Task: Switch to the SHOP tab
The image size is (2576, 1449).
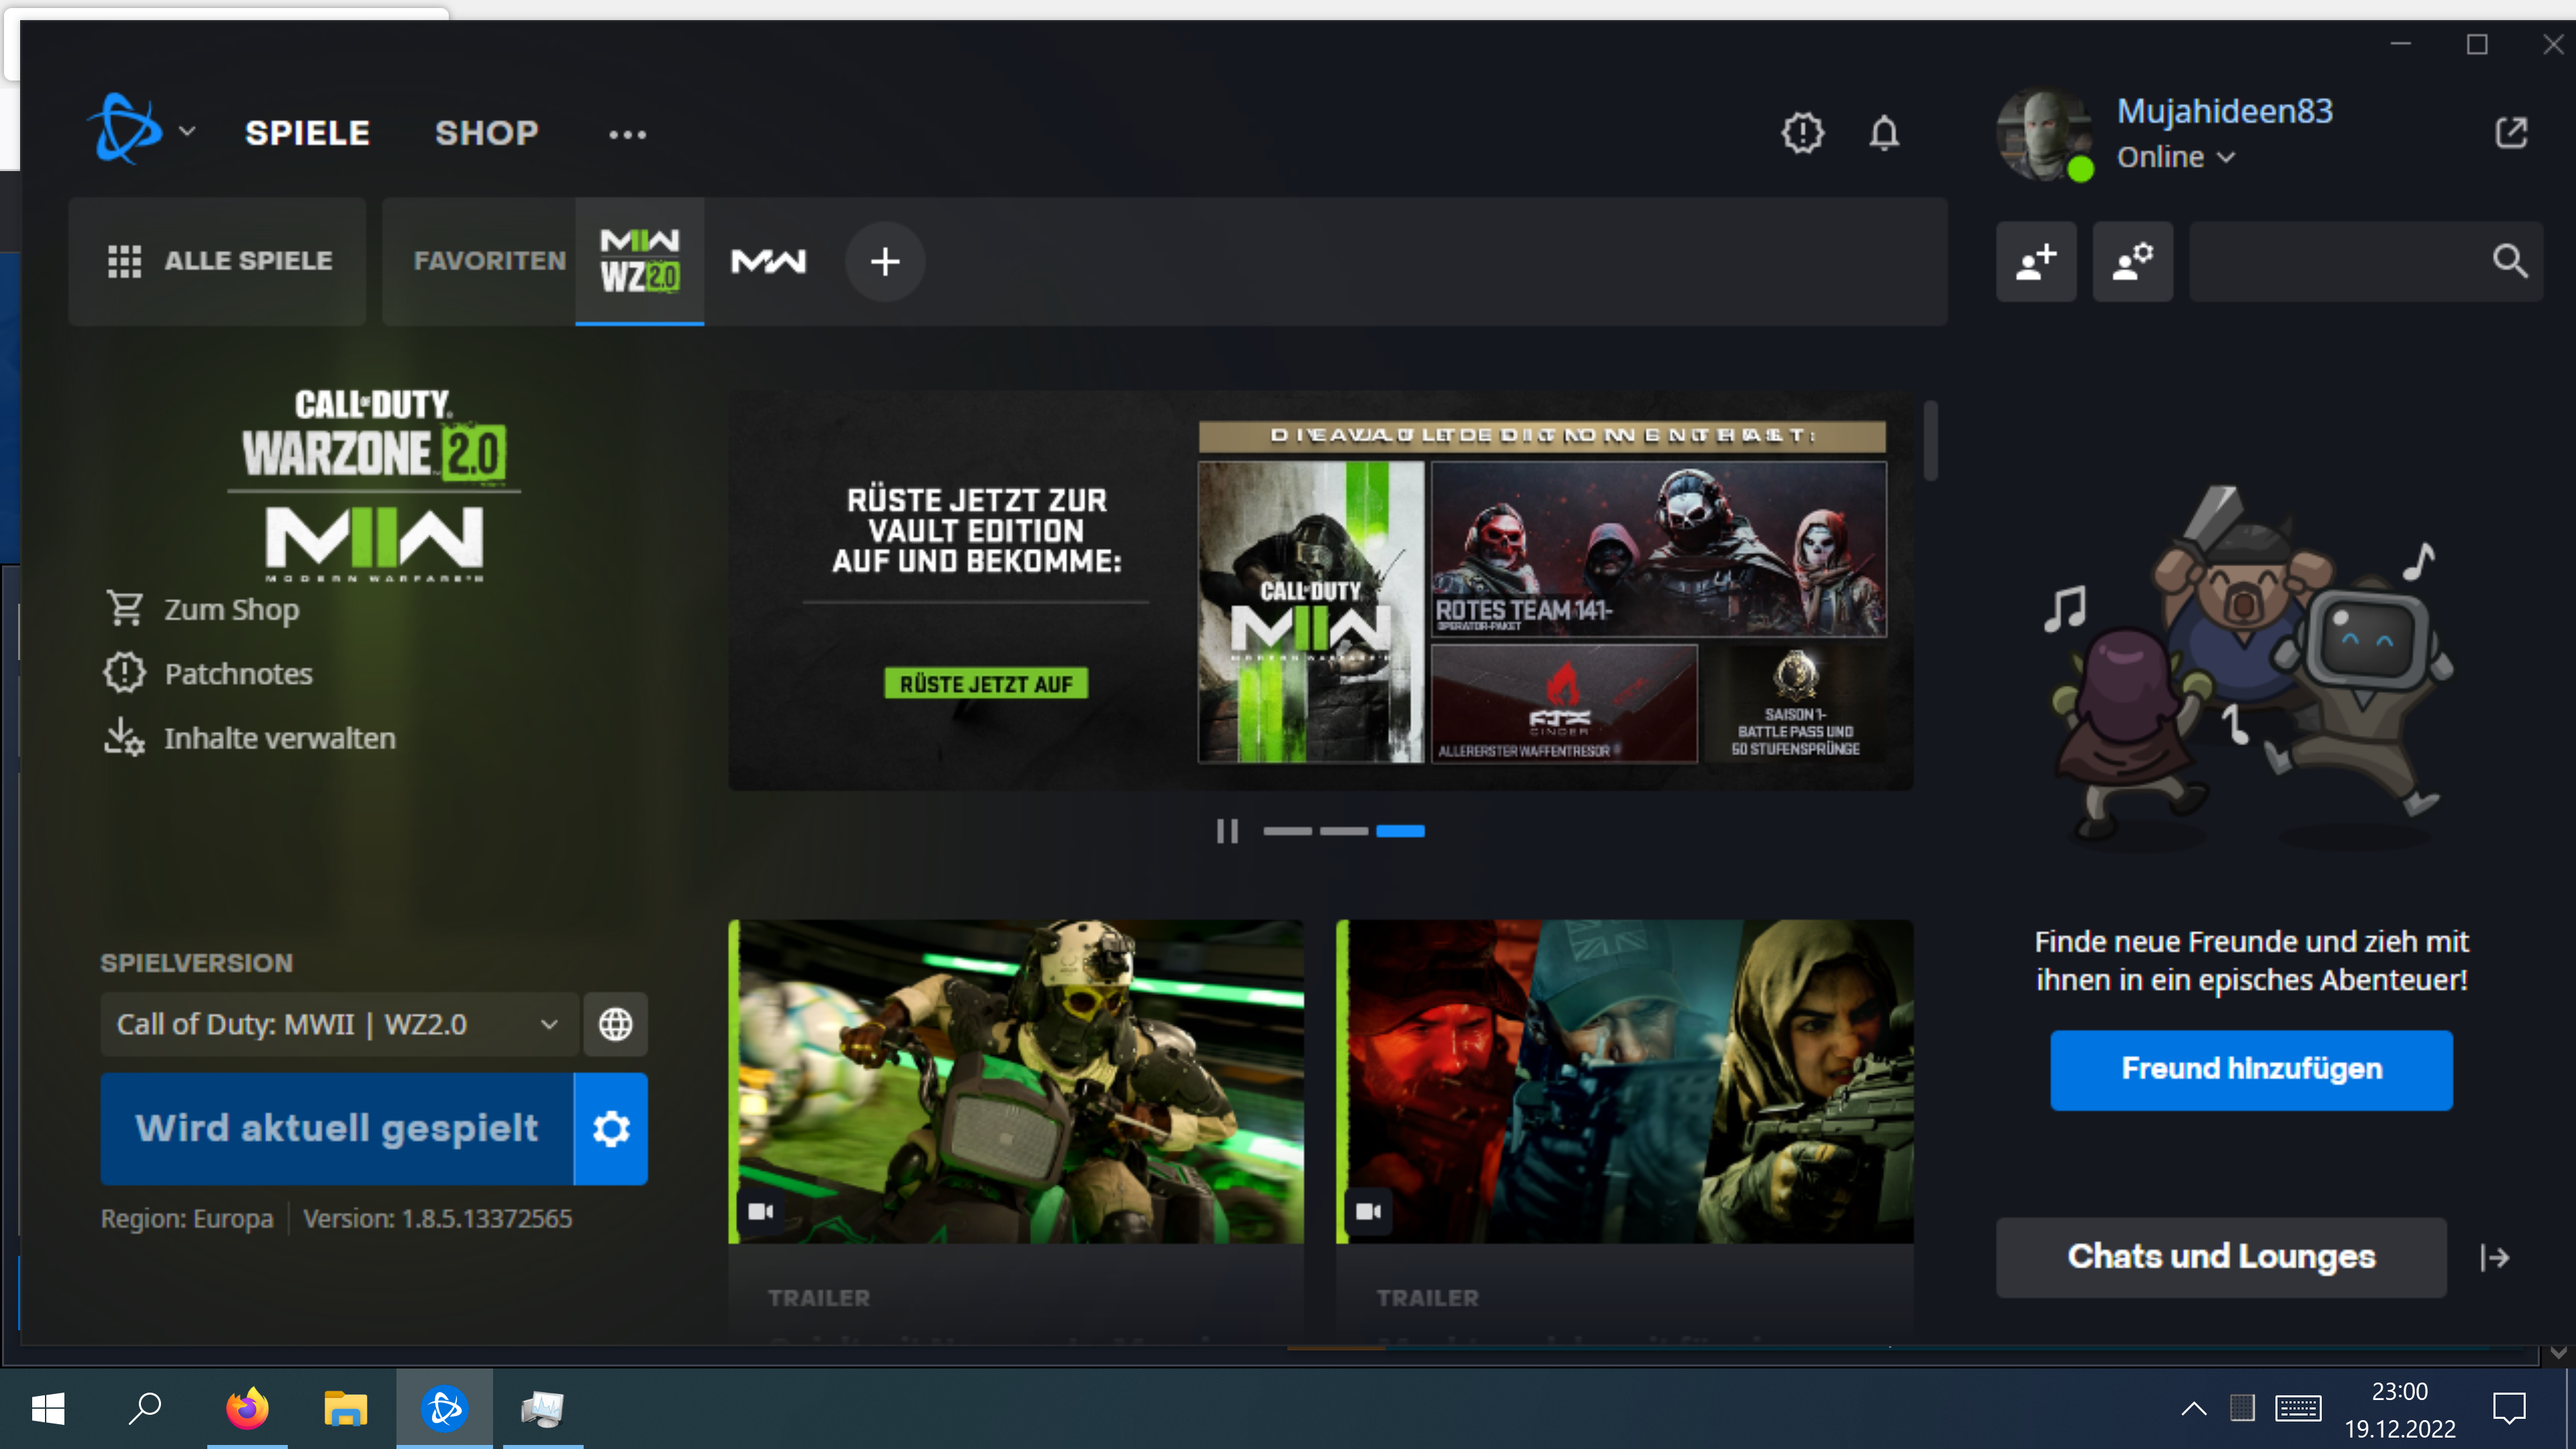Action: 486,133
